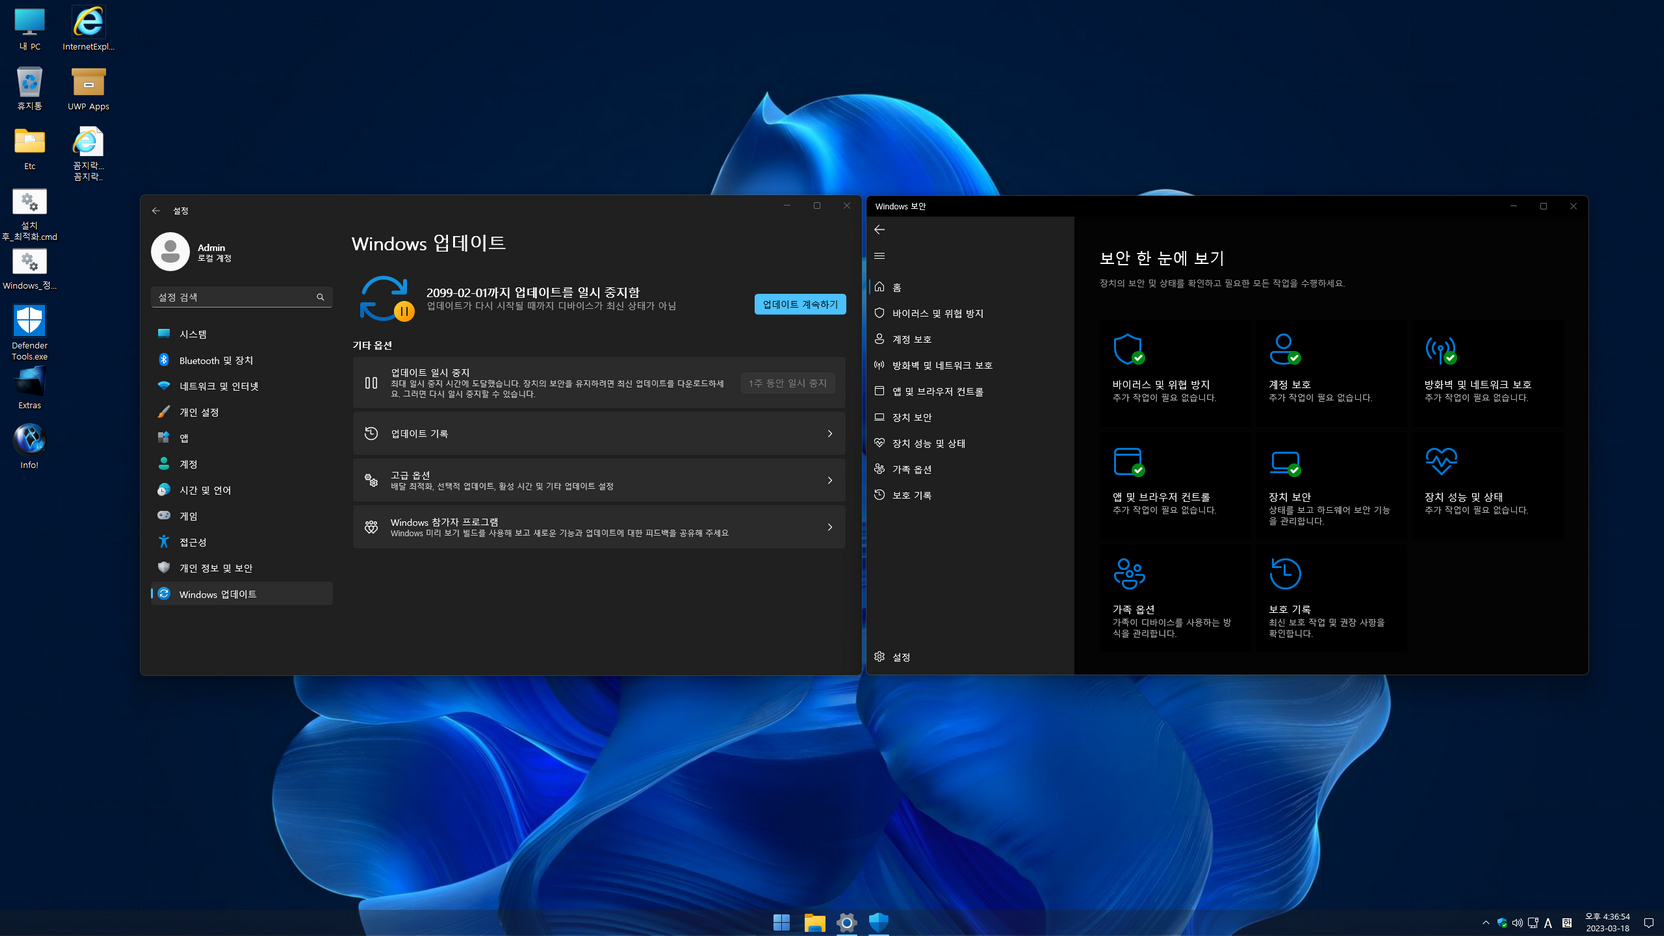Open UWP Apps desktop icon
Image resolution: width=1664 pixels, height=936 pixels.
(88, 89)
